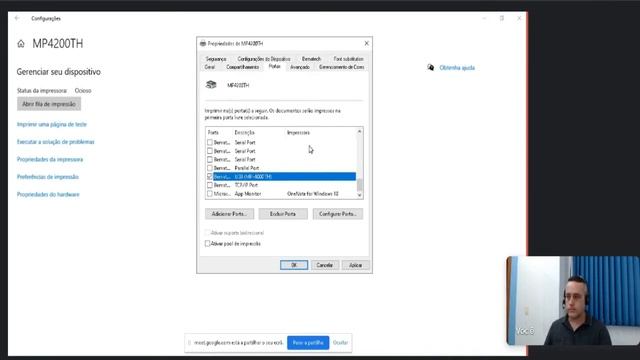Select the Portas tab
Screen dimensions: 640x360
(275, 66)
